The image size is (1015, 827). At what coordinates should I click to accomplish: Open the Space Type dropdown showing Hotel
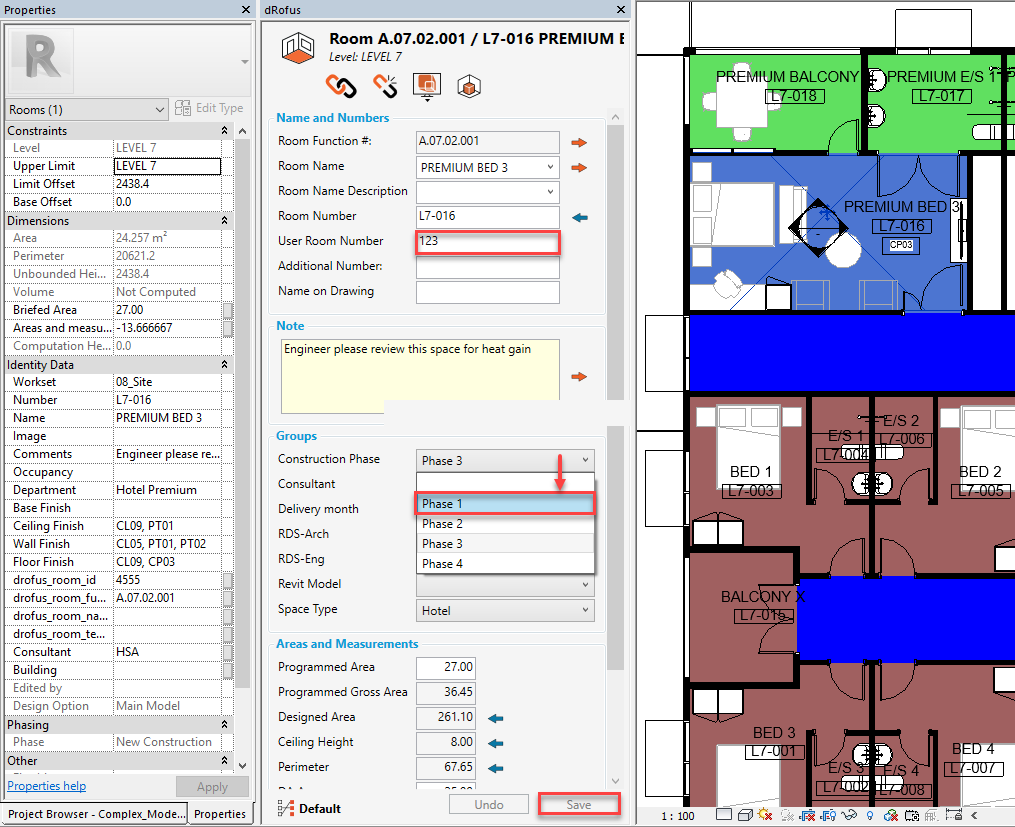tap(585, 611)
